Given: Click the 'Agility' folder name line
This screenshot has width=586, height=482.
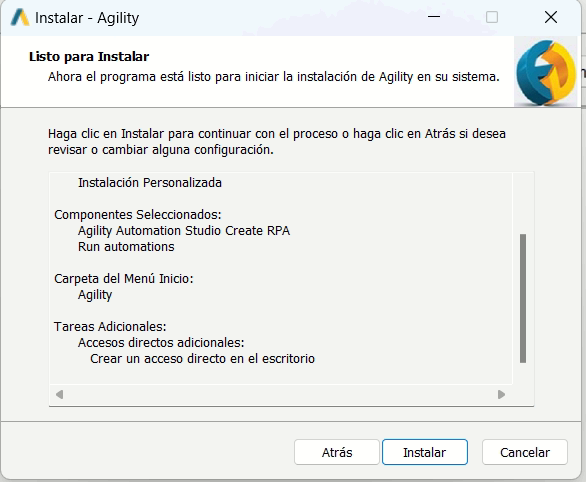Looking at the screenshot, I should (x=95, y=295).
